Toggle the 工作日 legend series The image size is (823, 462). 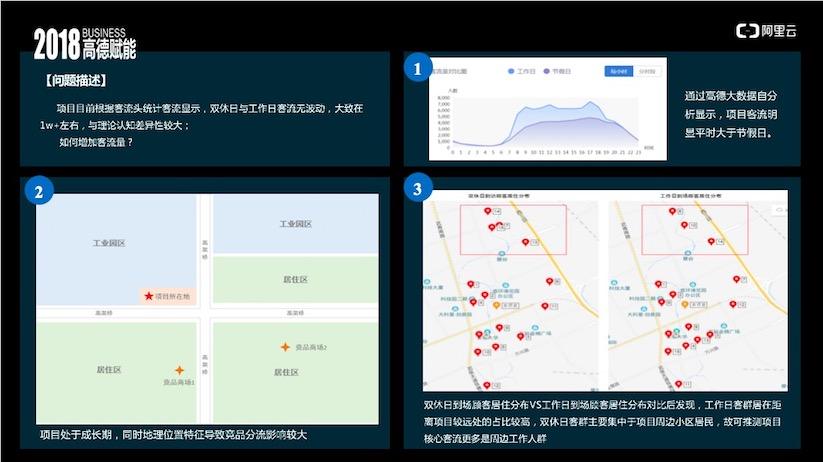pos(521,71)
